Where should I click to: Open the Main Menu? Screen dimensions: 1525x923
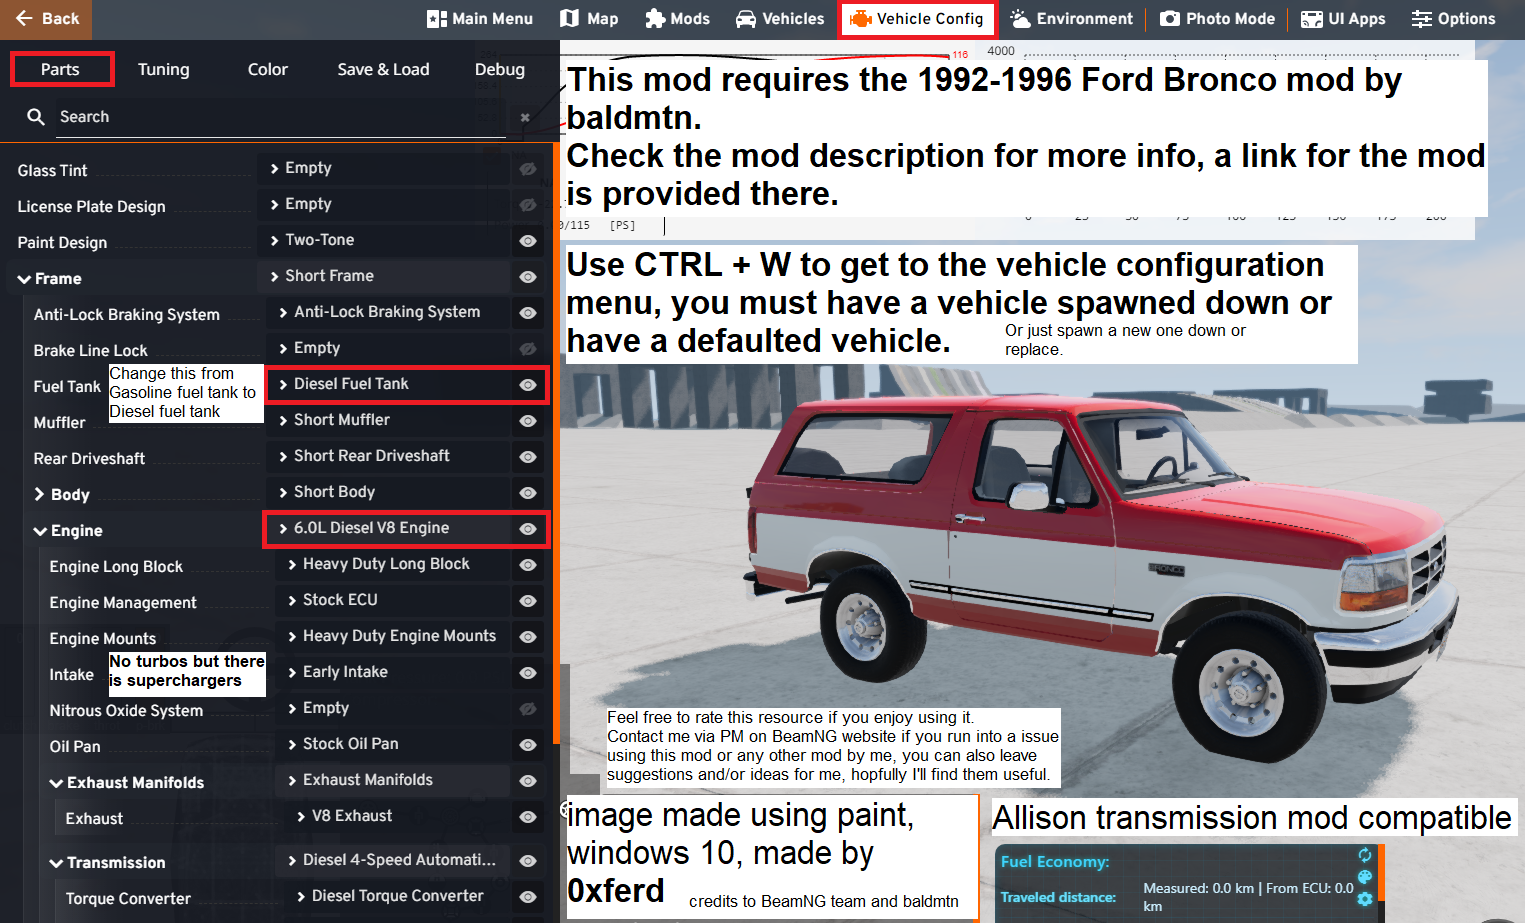480,19
